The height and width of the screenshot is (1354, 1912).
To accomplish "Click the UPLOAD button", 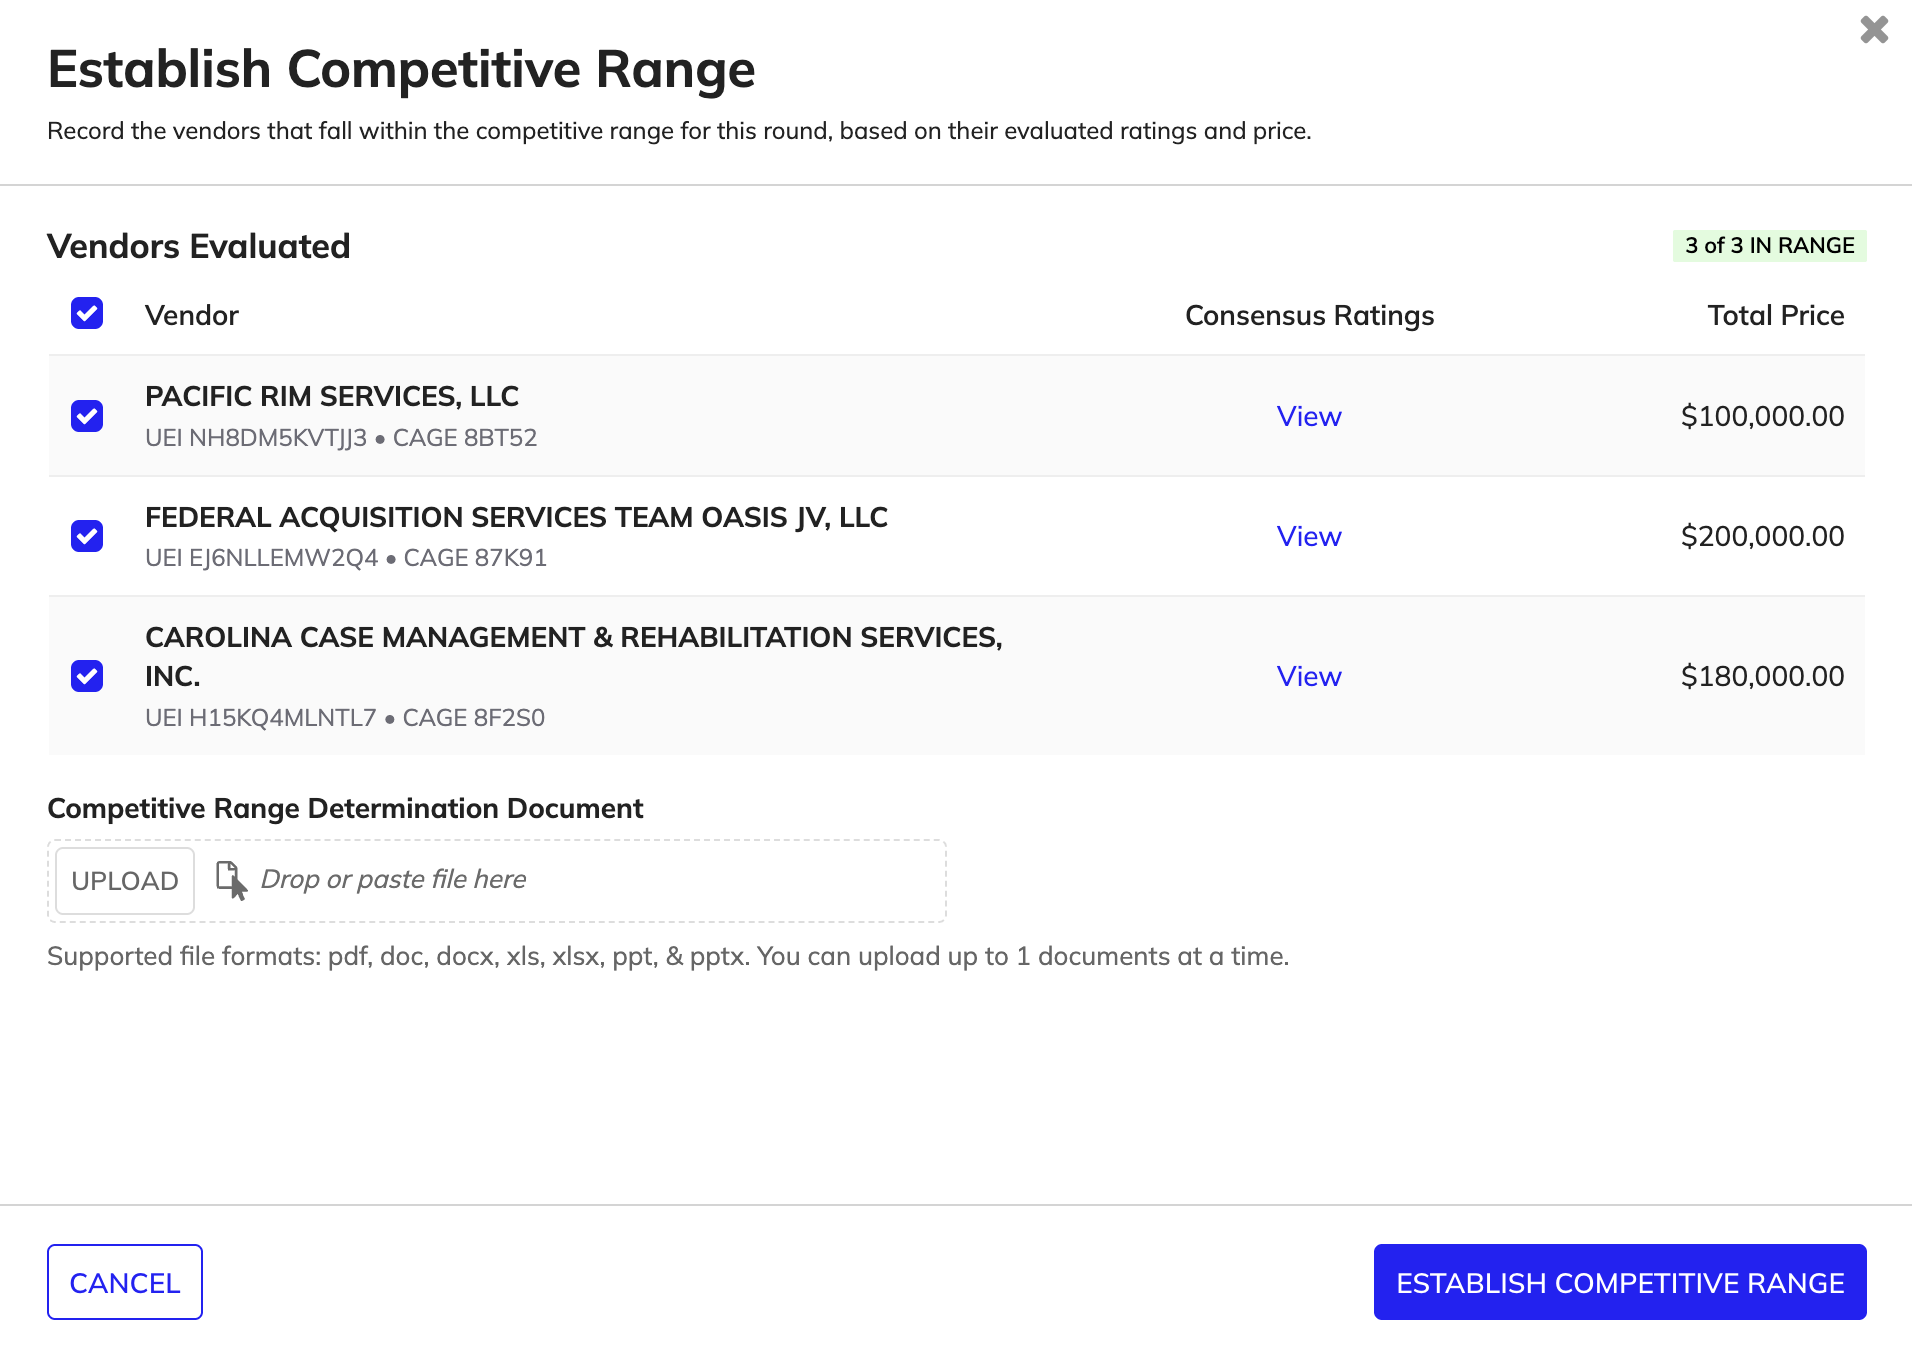I will [125, 881].
